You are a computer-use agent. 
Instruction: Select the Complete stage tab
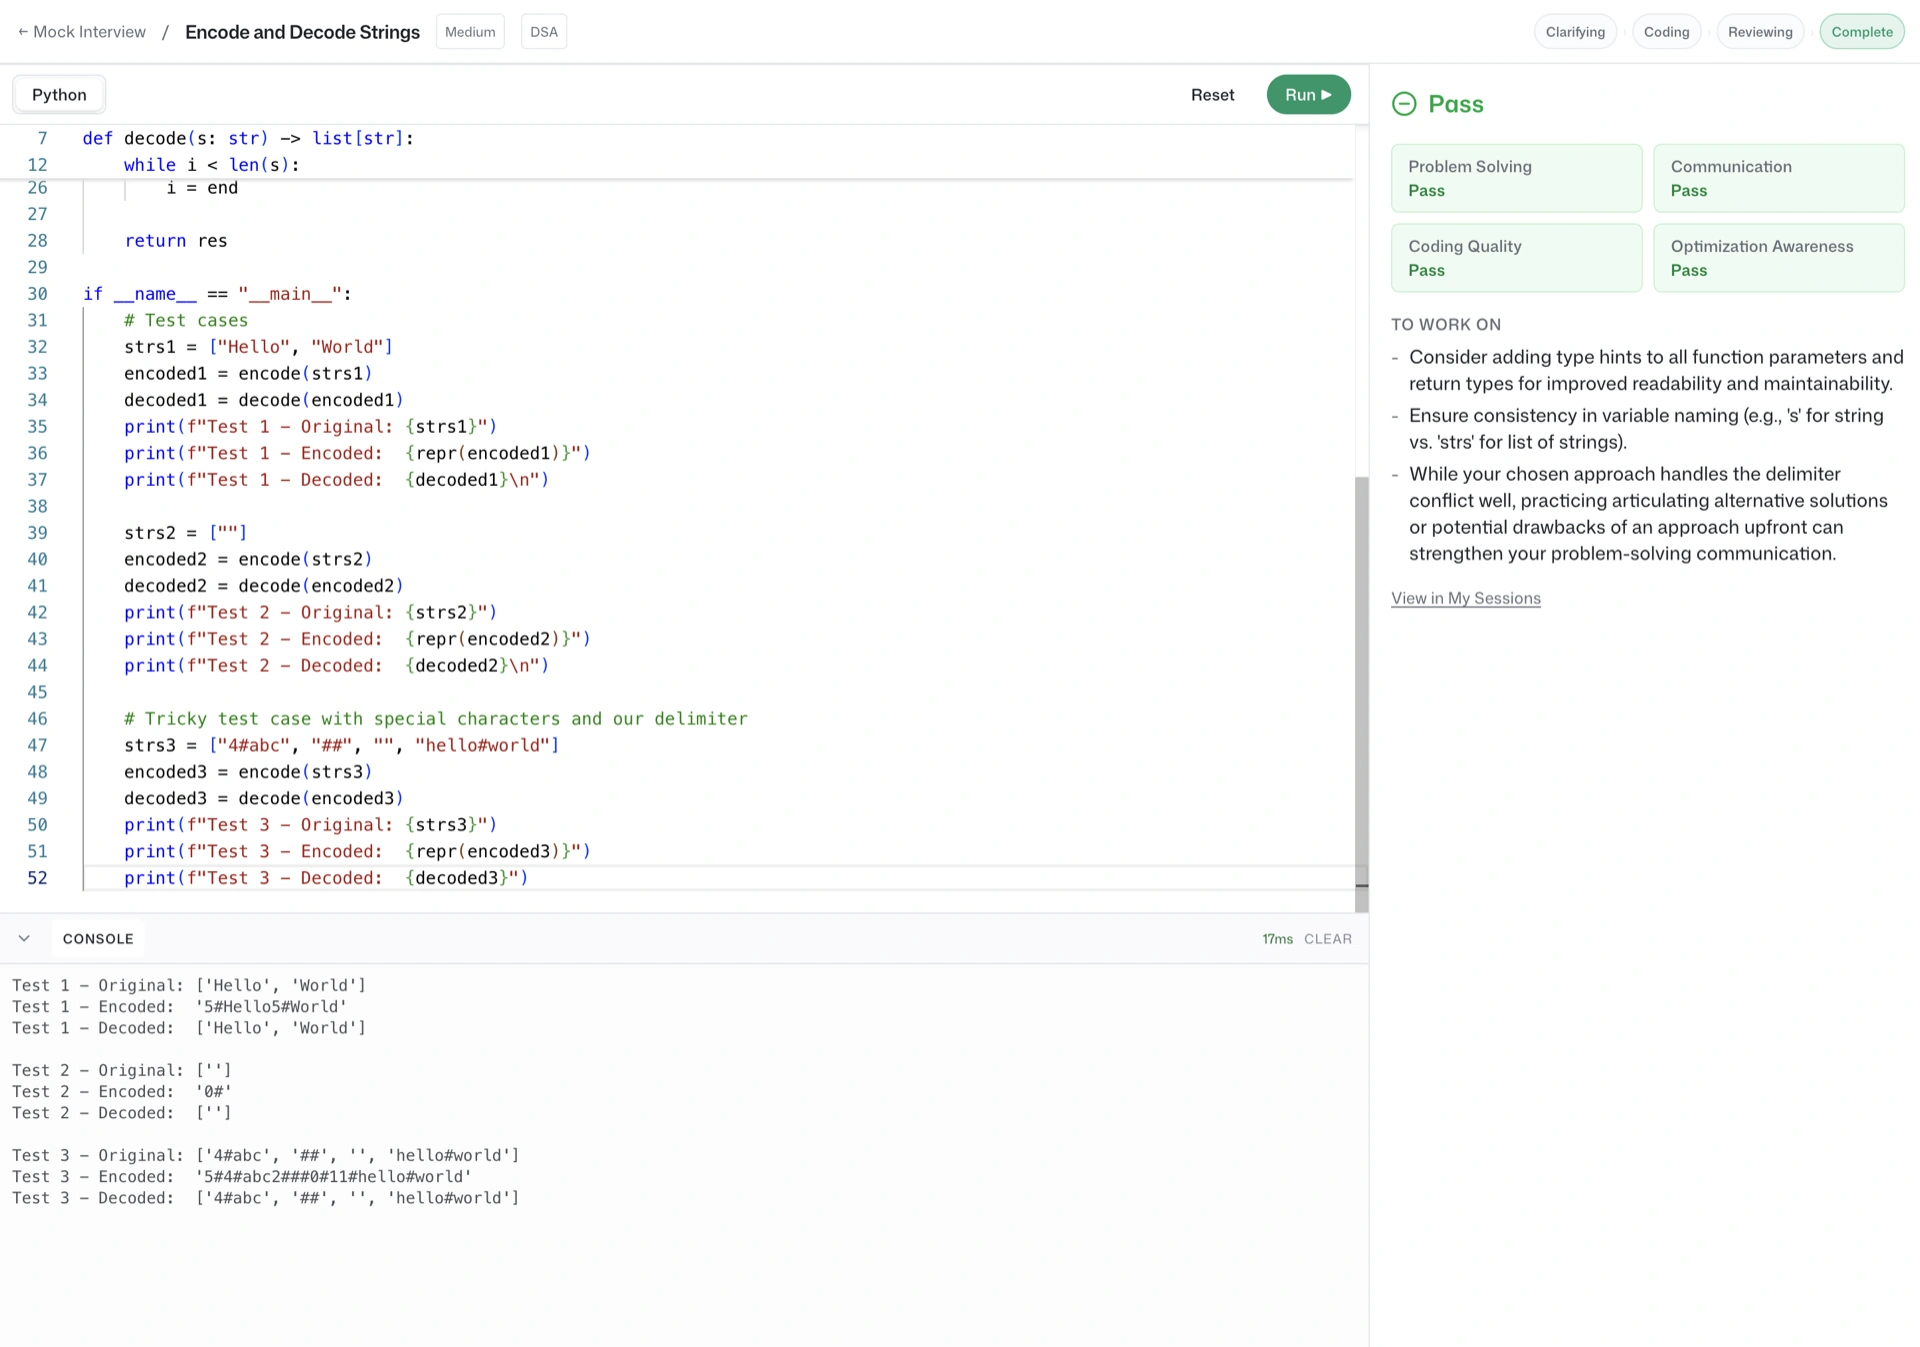1861,32
